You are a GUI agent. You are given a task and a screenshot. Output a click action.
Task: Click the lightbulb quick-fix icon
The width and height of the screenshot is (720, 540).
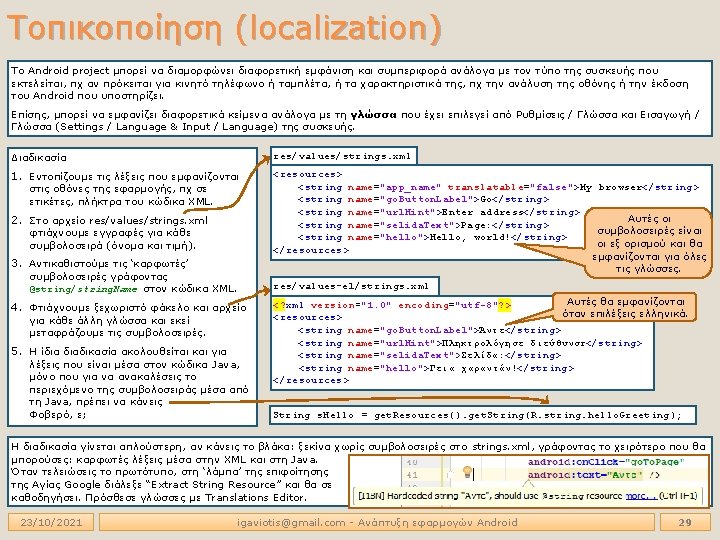click(x=467, y=472)
